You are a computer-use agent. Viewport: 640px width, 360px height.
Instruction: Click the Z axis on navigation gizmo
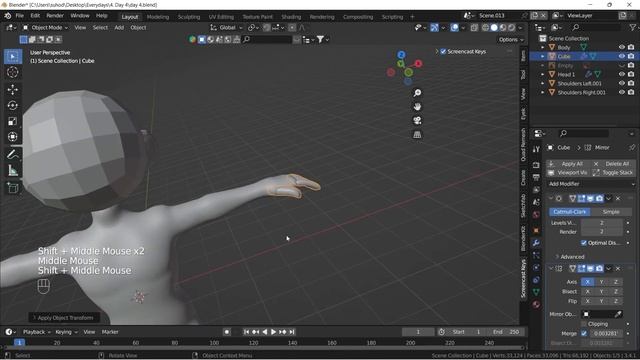tap(401, 55)
